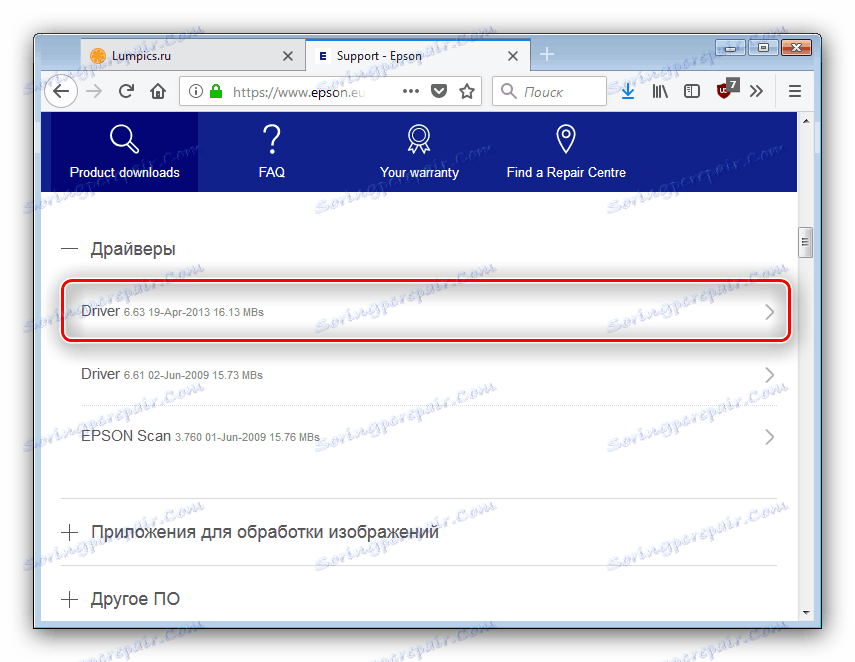The height and width of the screenshot is (662, 855).
Task: Maximize the Firefox window
Action: (763, 48)
